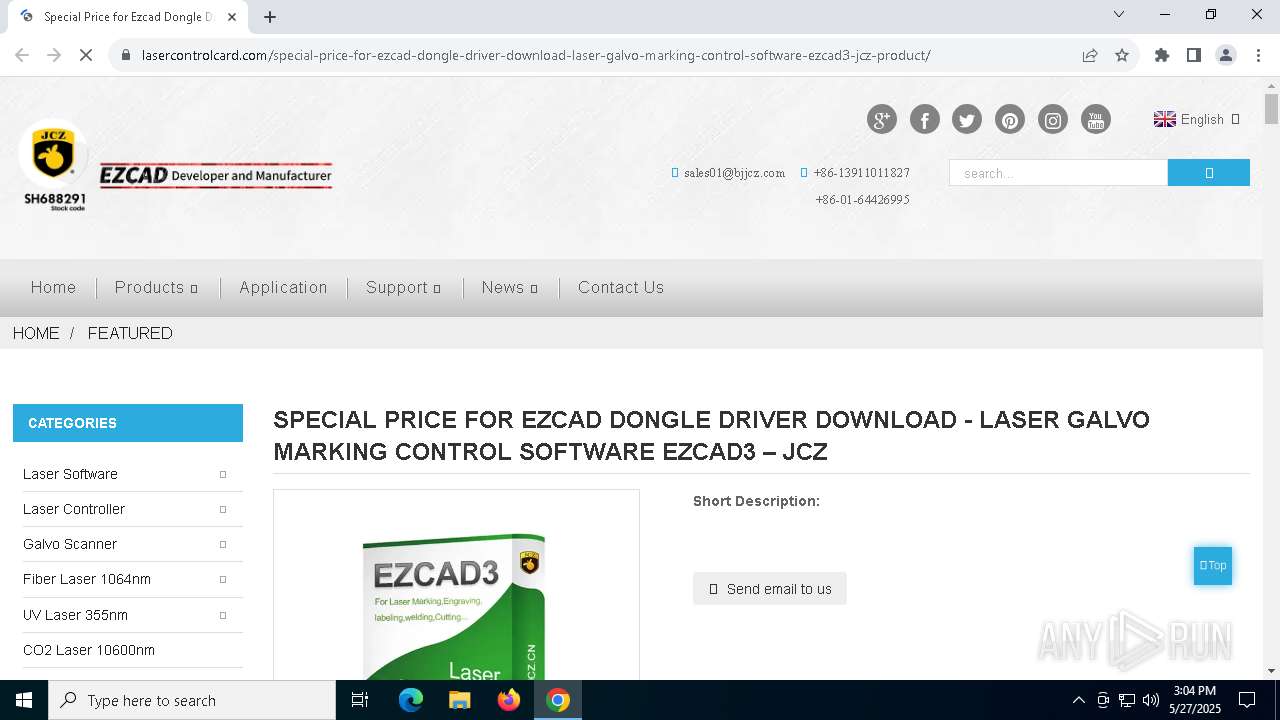The height and width of the screenshot is (720, 1280).
Task: Launch Firefox from the taskbar
Action: tap(509, 700)
